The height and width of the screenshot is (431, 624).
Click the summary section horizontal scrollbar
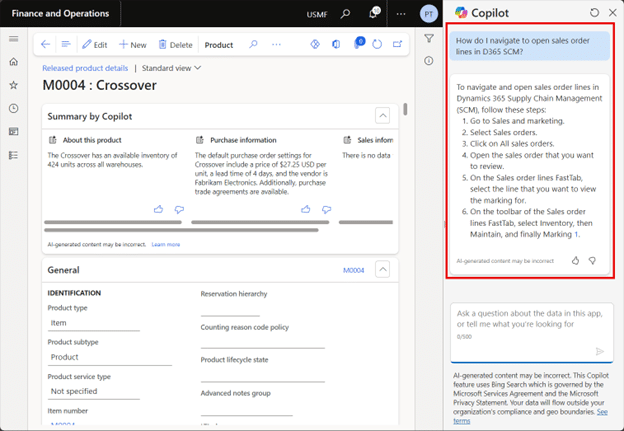pyautogui.click(x=181, y=230)
